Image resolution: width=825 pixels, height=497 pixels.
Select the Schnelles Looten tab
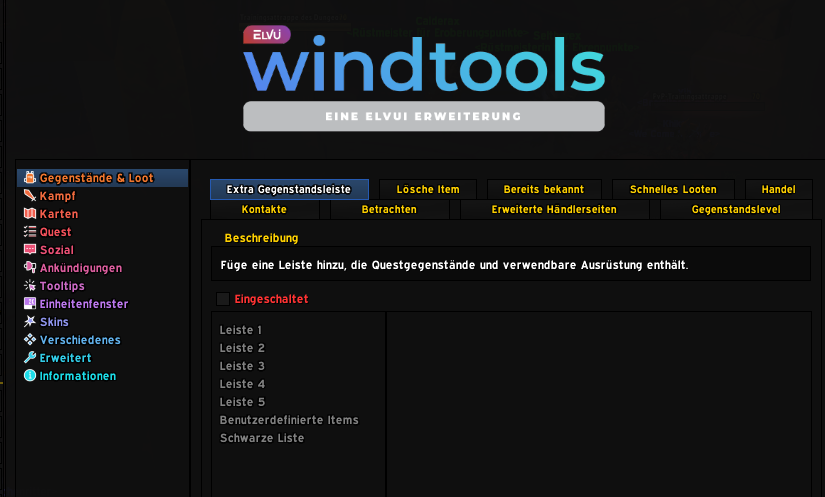(672, 190)
